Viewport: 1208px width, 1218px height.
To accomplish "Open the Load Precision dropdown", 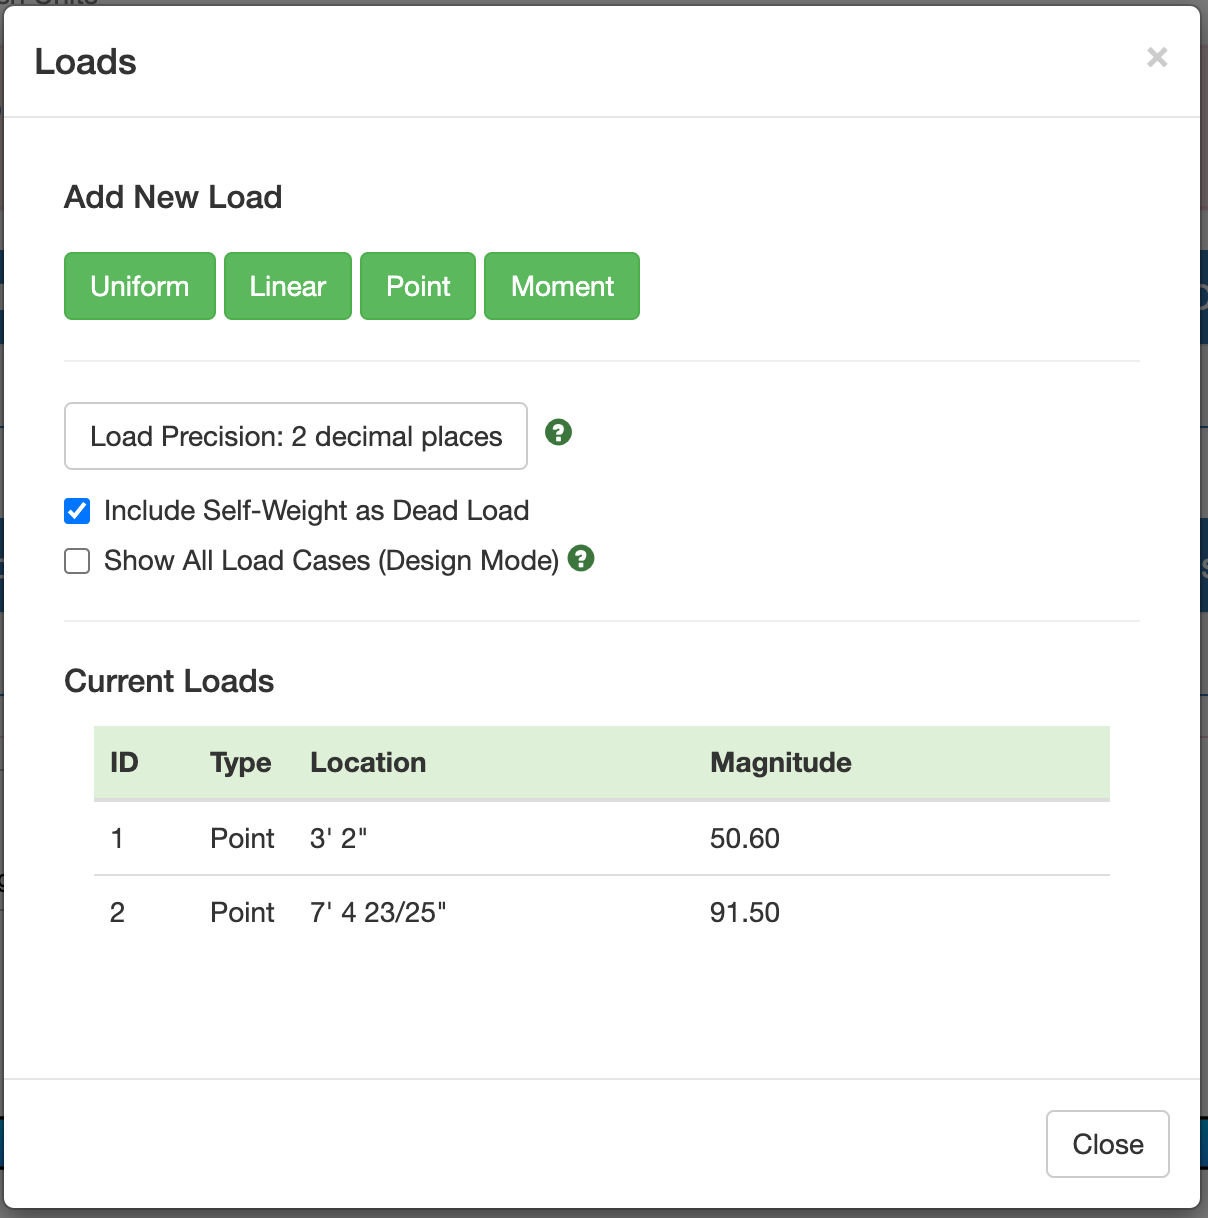I will pos(296,436).
